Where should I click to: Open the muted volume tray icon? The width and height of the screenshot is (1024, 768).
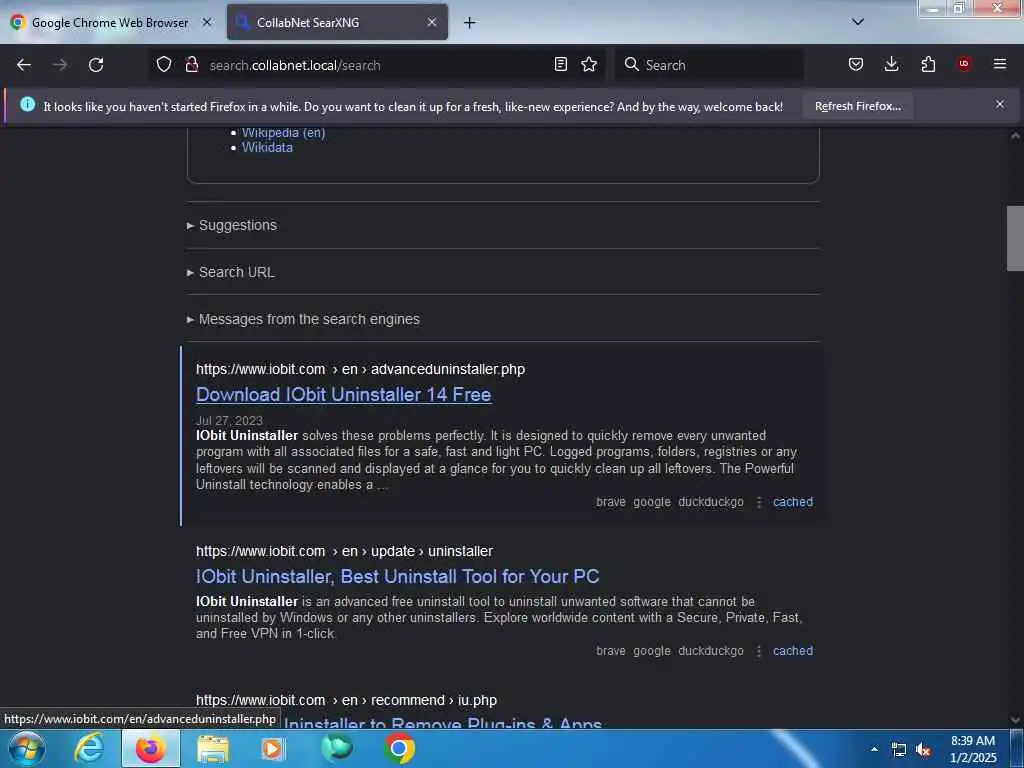[923, 749]
